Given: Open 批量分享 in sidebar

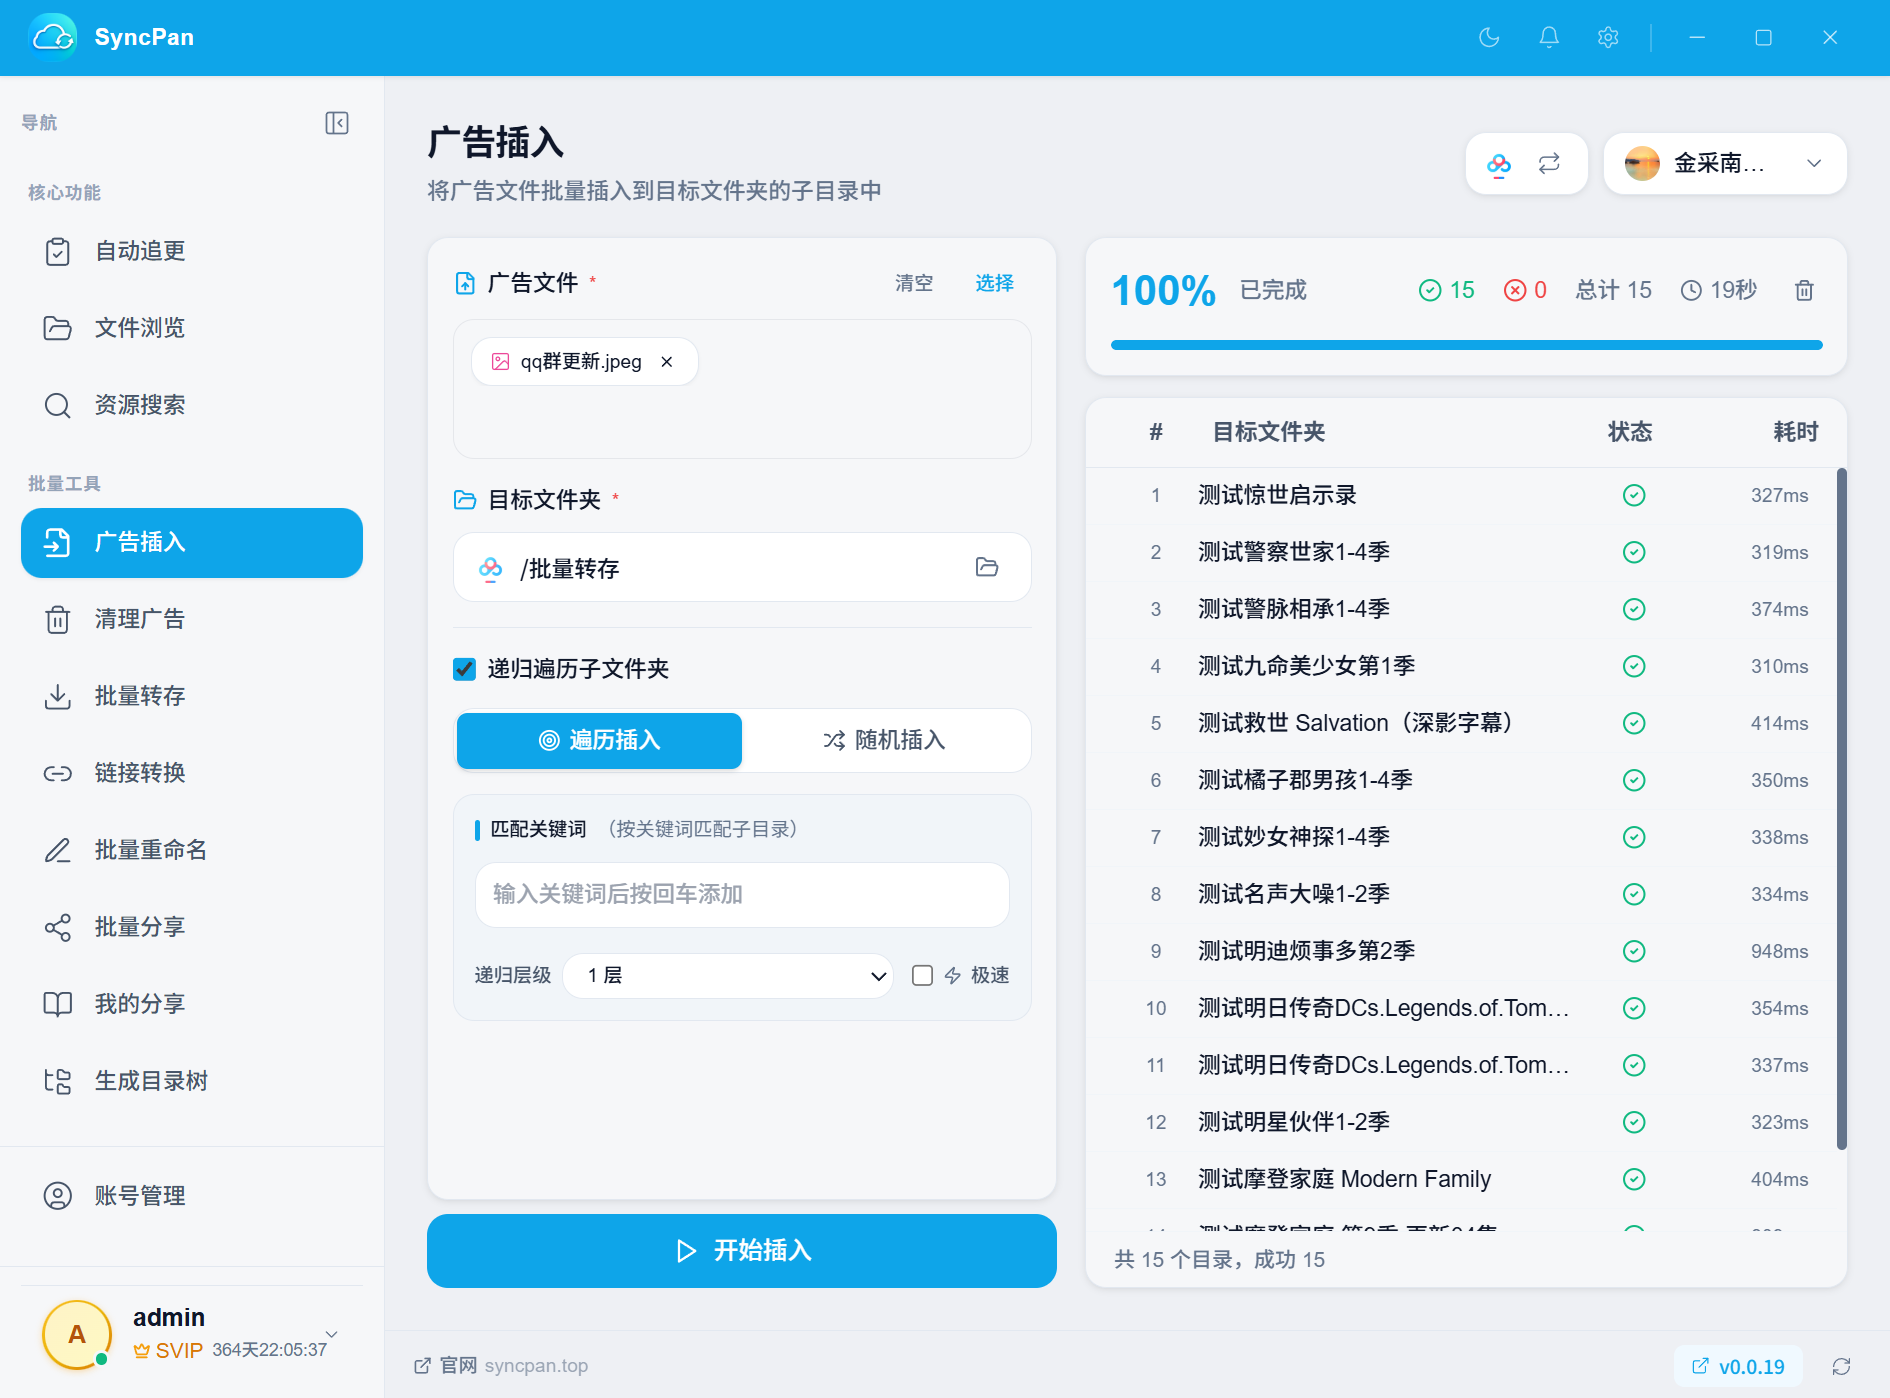Looking at the screenshot, I should [x=192, y=927].
